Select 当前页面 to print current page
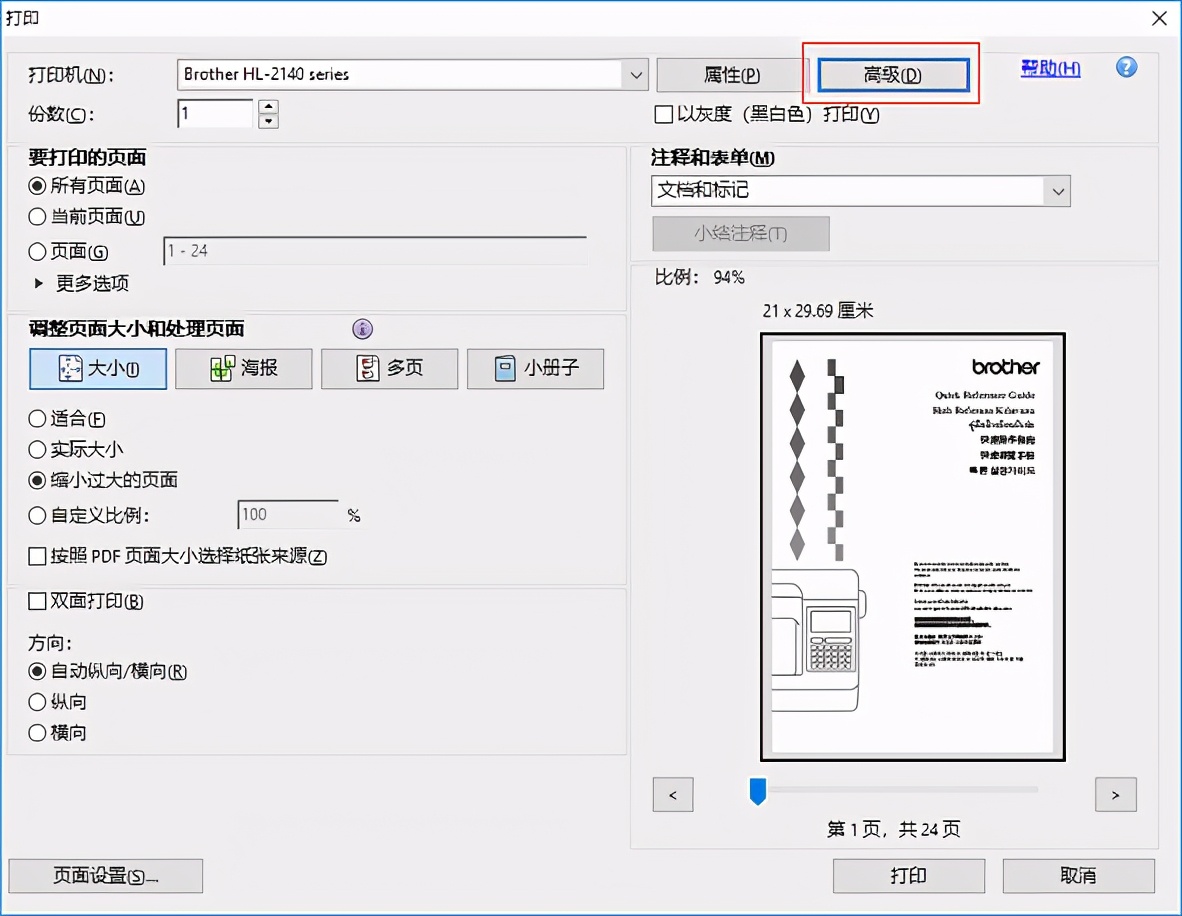The width and height of the screenshot is (1182, 916). tap(36, 217)
